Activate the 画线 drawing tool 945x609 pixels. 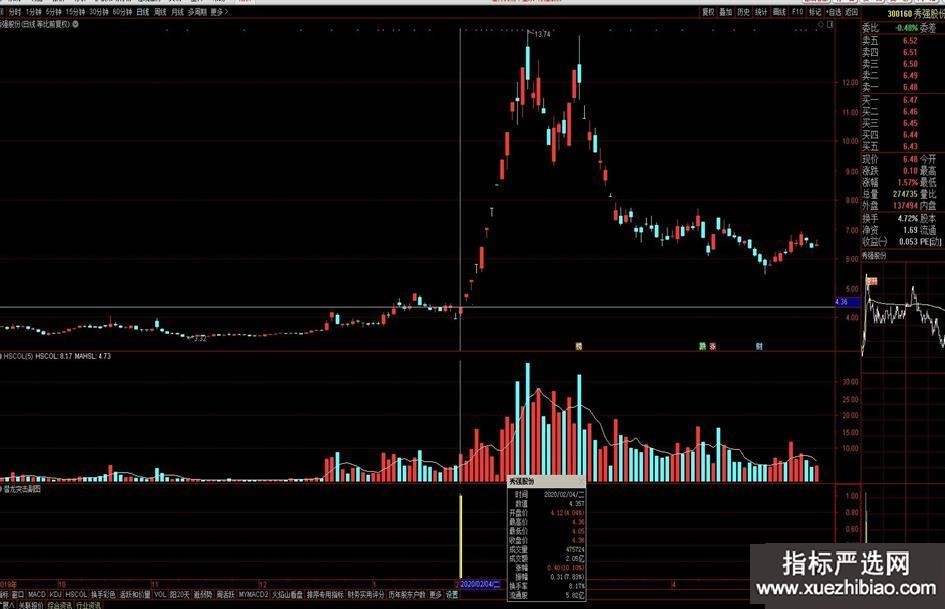779,11
